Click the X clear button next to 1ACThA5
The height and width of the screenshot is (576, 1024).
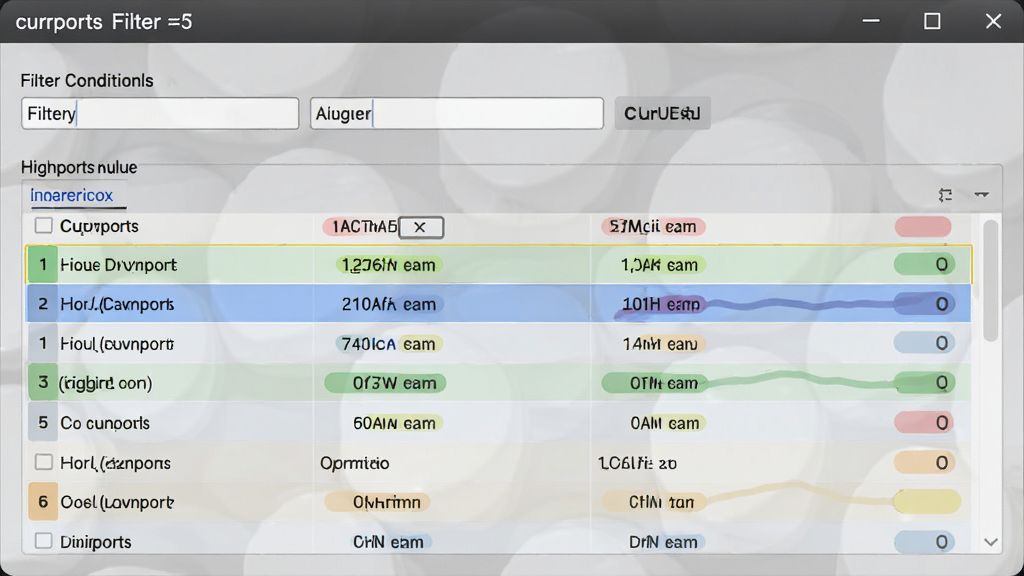(x=421, y=227)
